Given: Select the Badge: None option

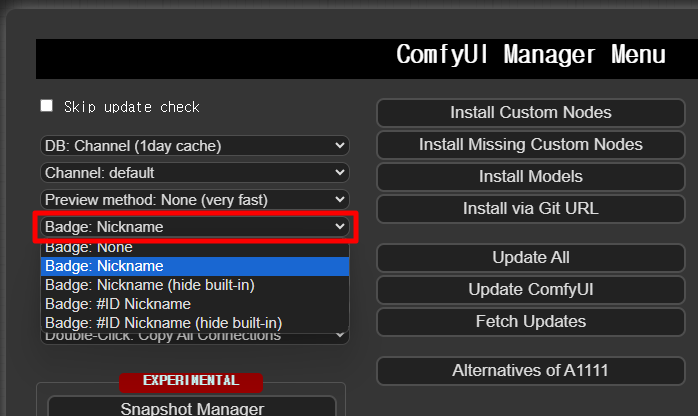Looking at the screenshot, I should pyautogui.click(x=195, y=248).
